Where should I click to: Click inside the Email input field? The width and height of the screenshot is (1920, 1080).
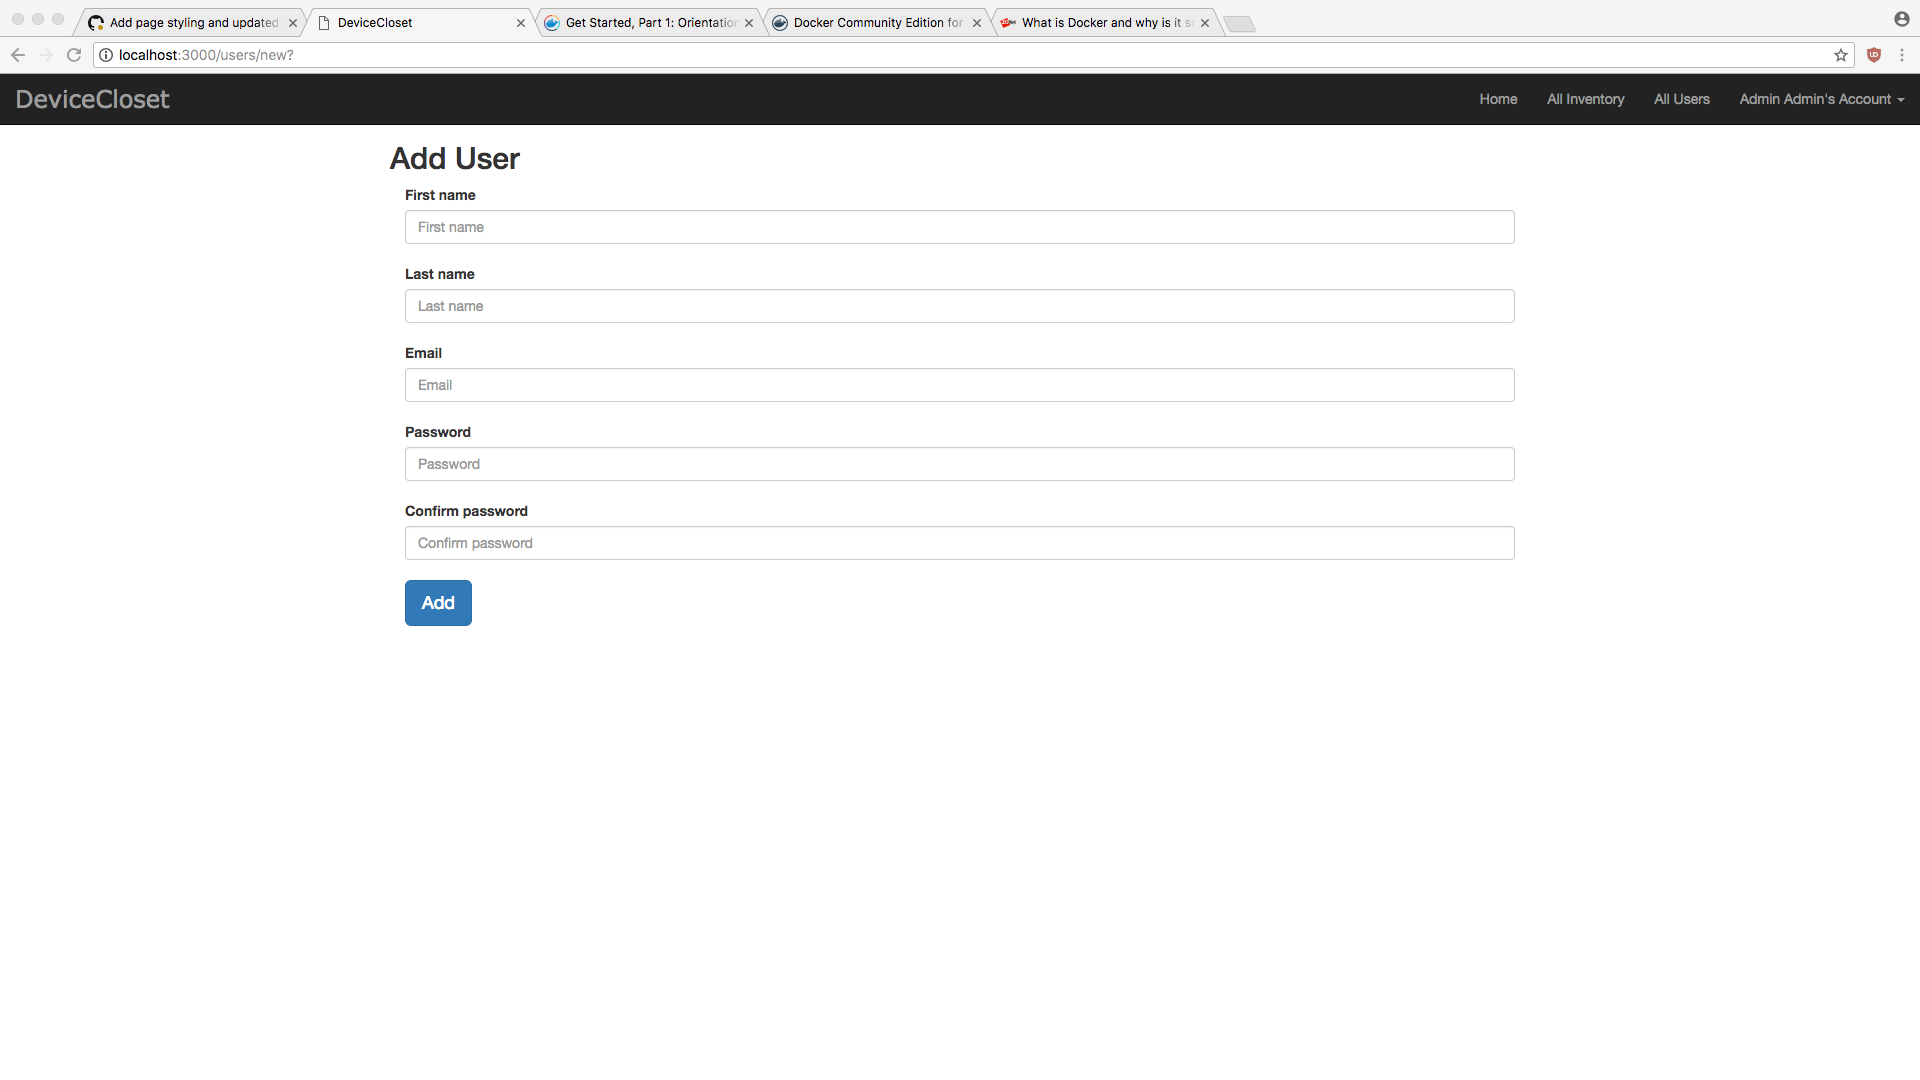click(959, 385)
